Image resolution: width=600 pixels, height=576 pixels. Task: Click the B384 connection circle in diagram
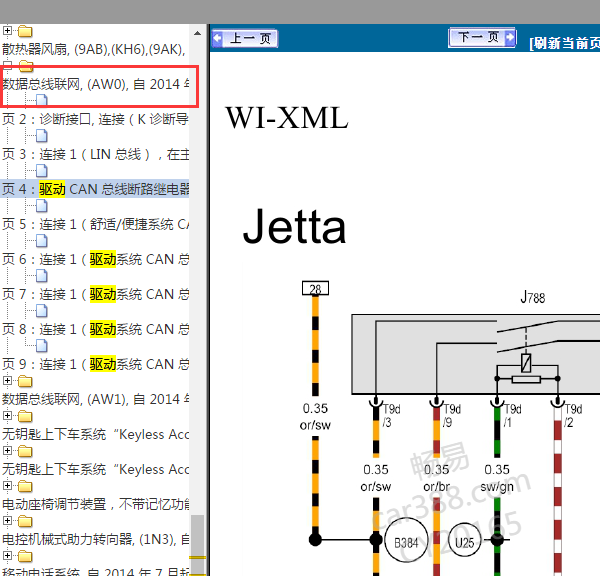(406, 542)
